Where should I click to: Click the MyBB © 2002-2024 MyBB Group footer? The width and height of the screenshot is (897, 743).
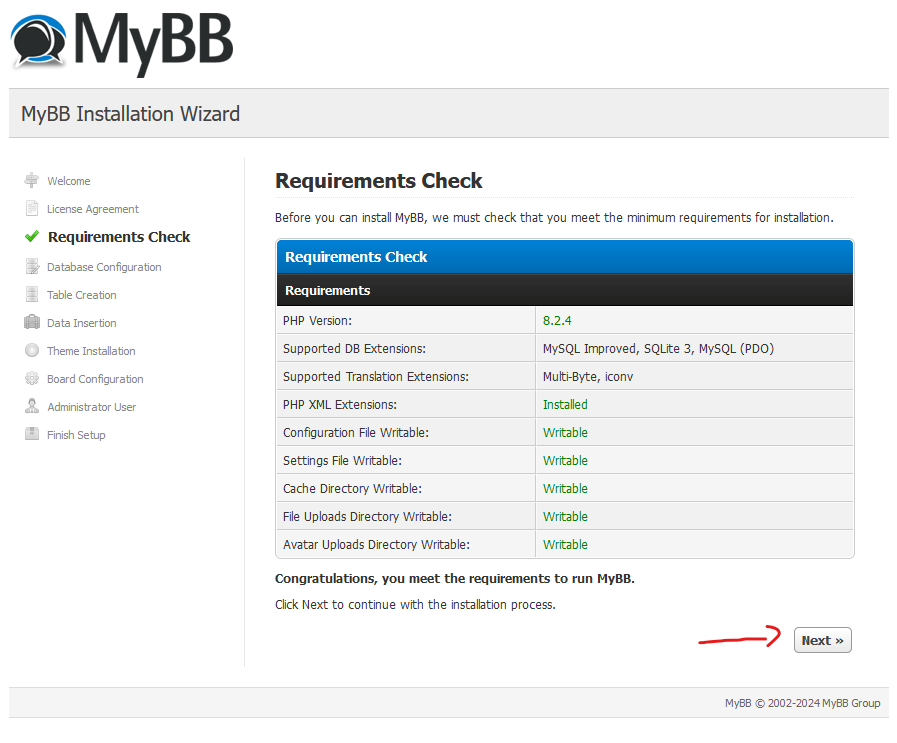pos(803,703)
